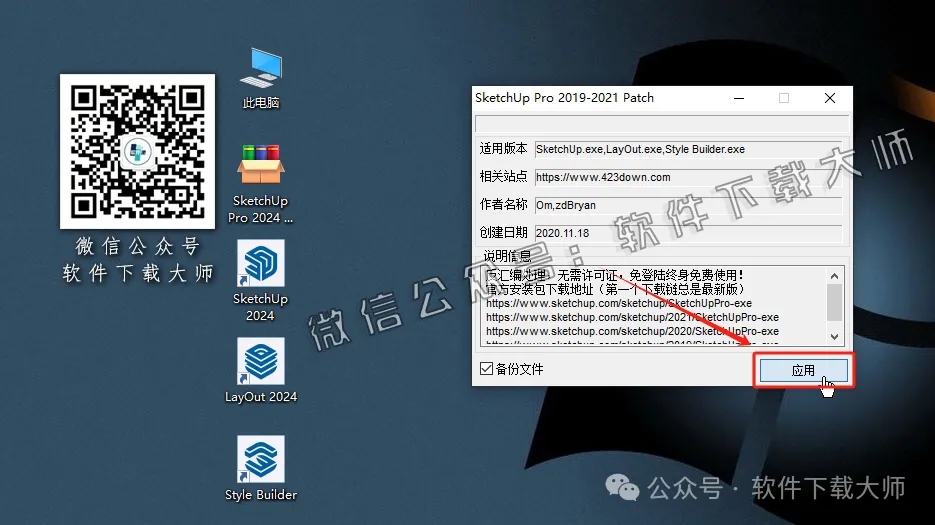Select the SketchUp 2024 shortcut icon

[261, 280]
